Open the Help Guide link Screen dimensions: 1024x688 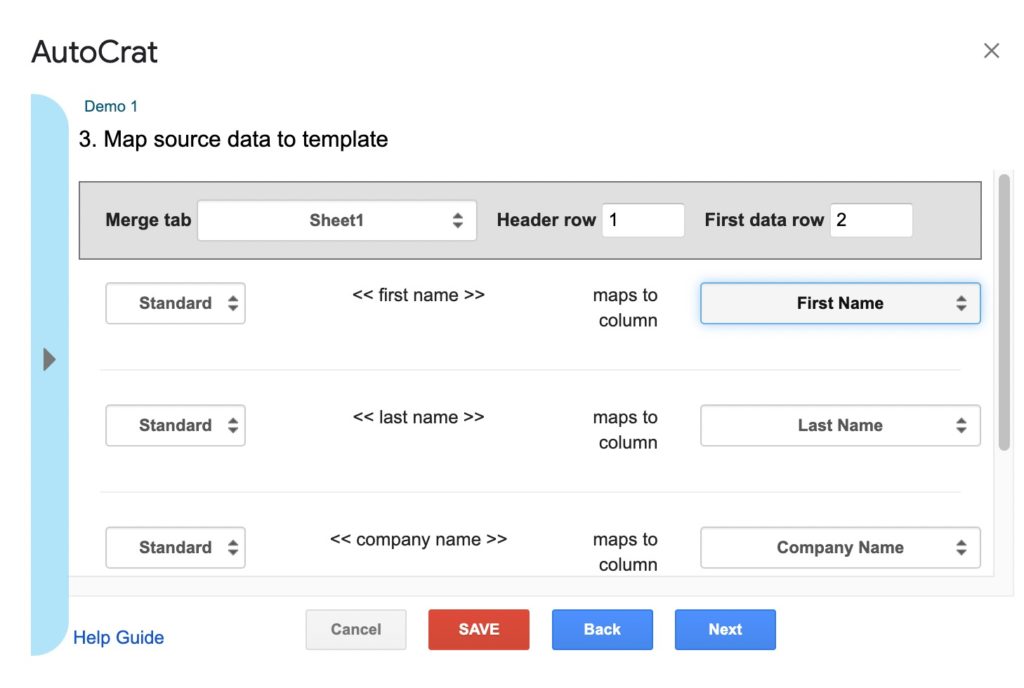[x=118, y=637]
